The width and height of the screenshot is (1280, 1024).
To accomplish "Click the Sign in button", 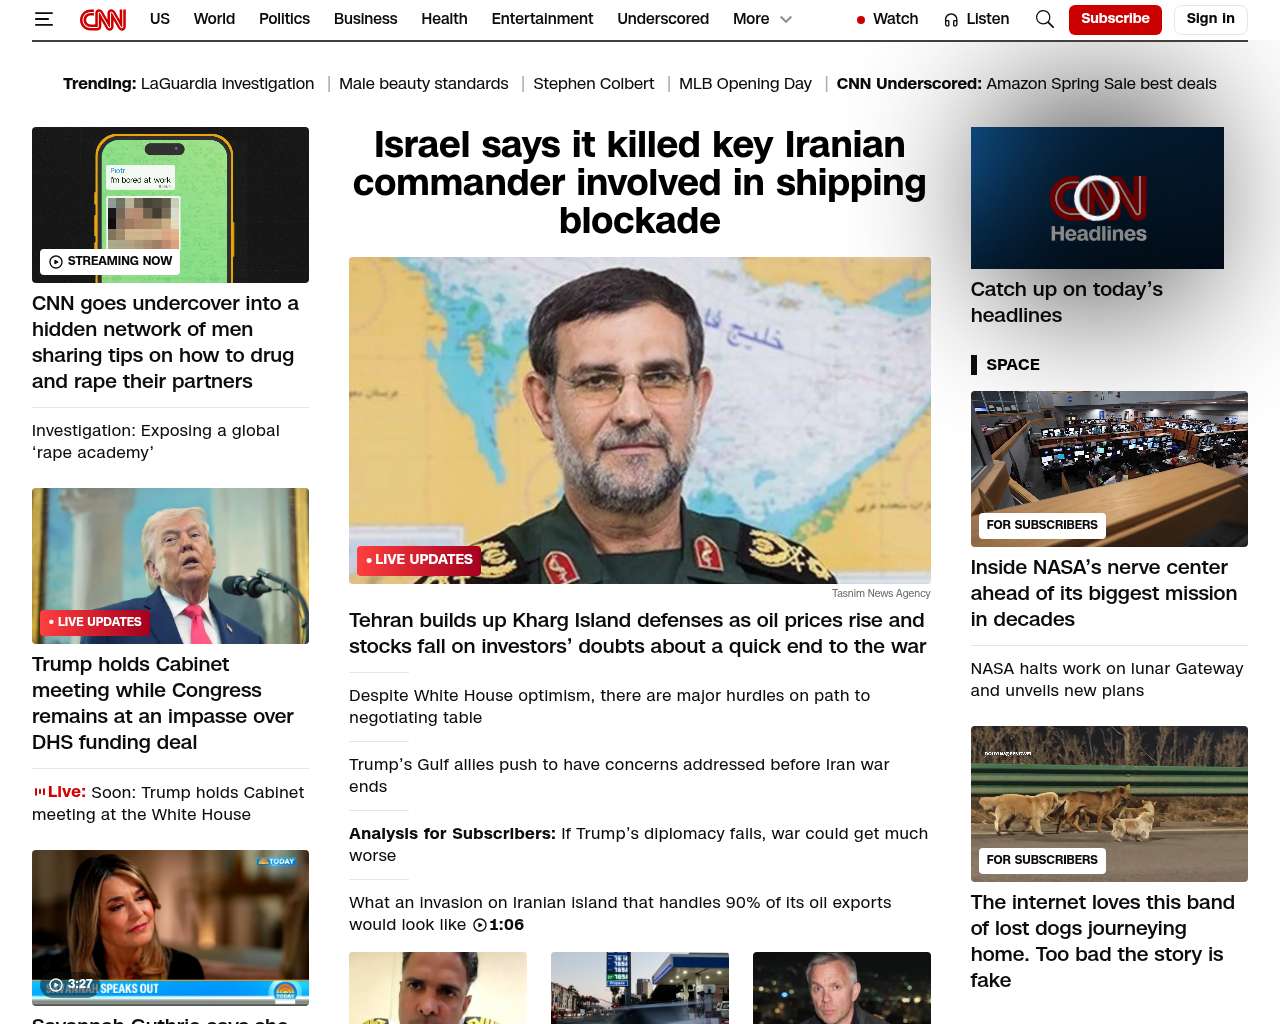I will coord(1210,19).
